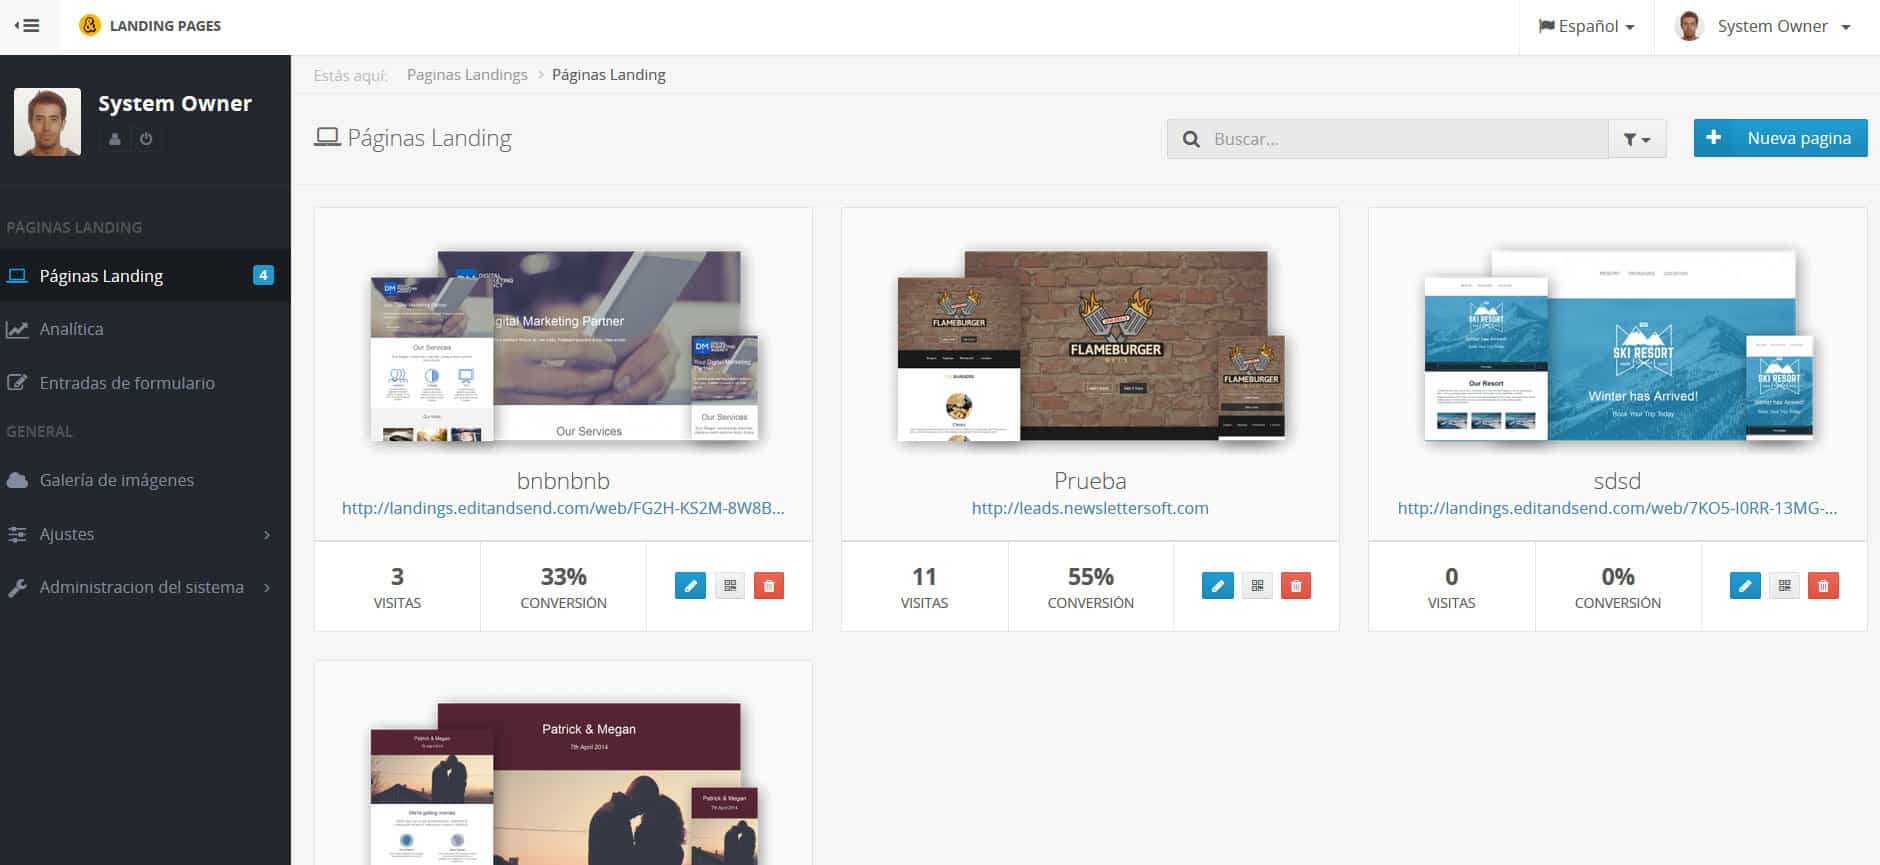Click the System Owner avatar in the top bar
This screenshot has width=1880, height=865.
(x=1689, y=26)
